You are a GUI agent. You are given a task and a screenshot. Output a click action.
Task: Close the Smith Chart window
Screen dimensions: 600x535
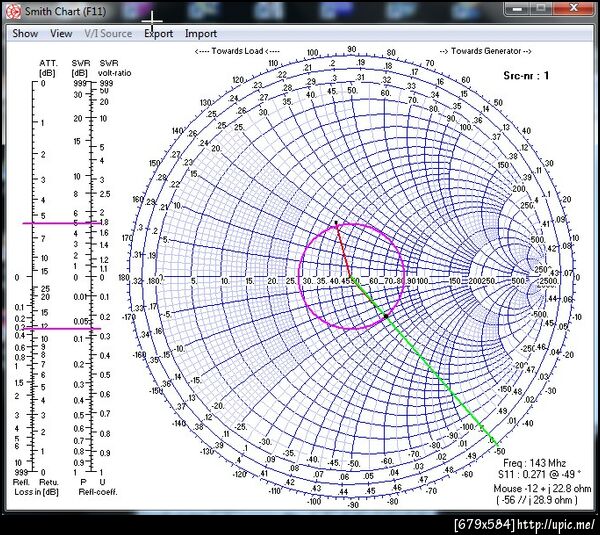point(574,8)
